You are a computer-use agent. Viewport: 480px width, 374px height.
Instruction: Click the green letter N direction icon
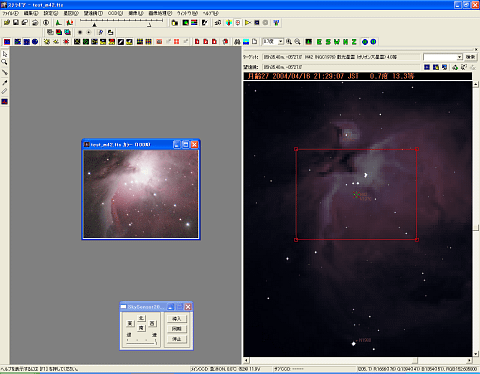pos(345,42)
